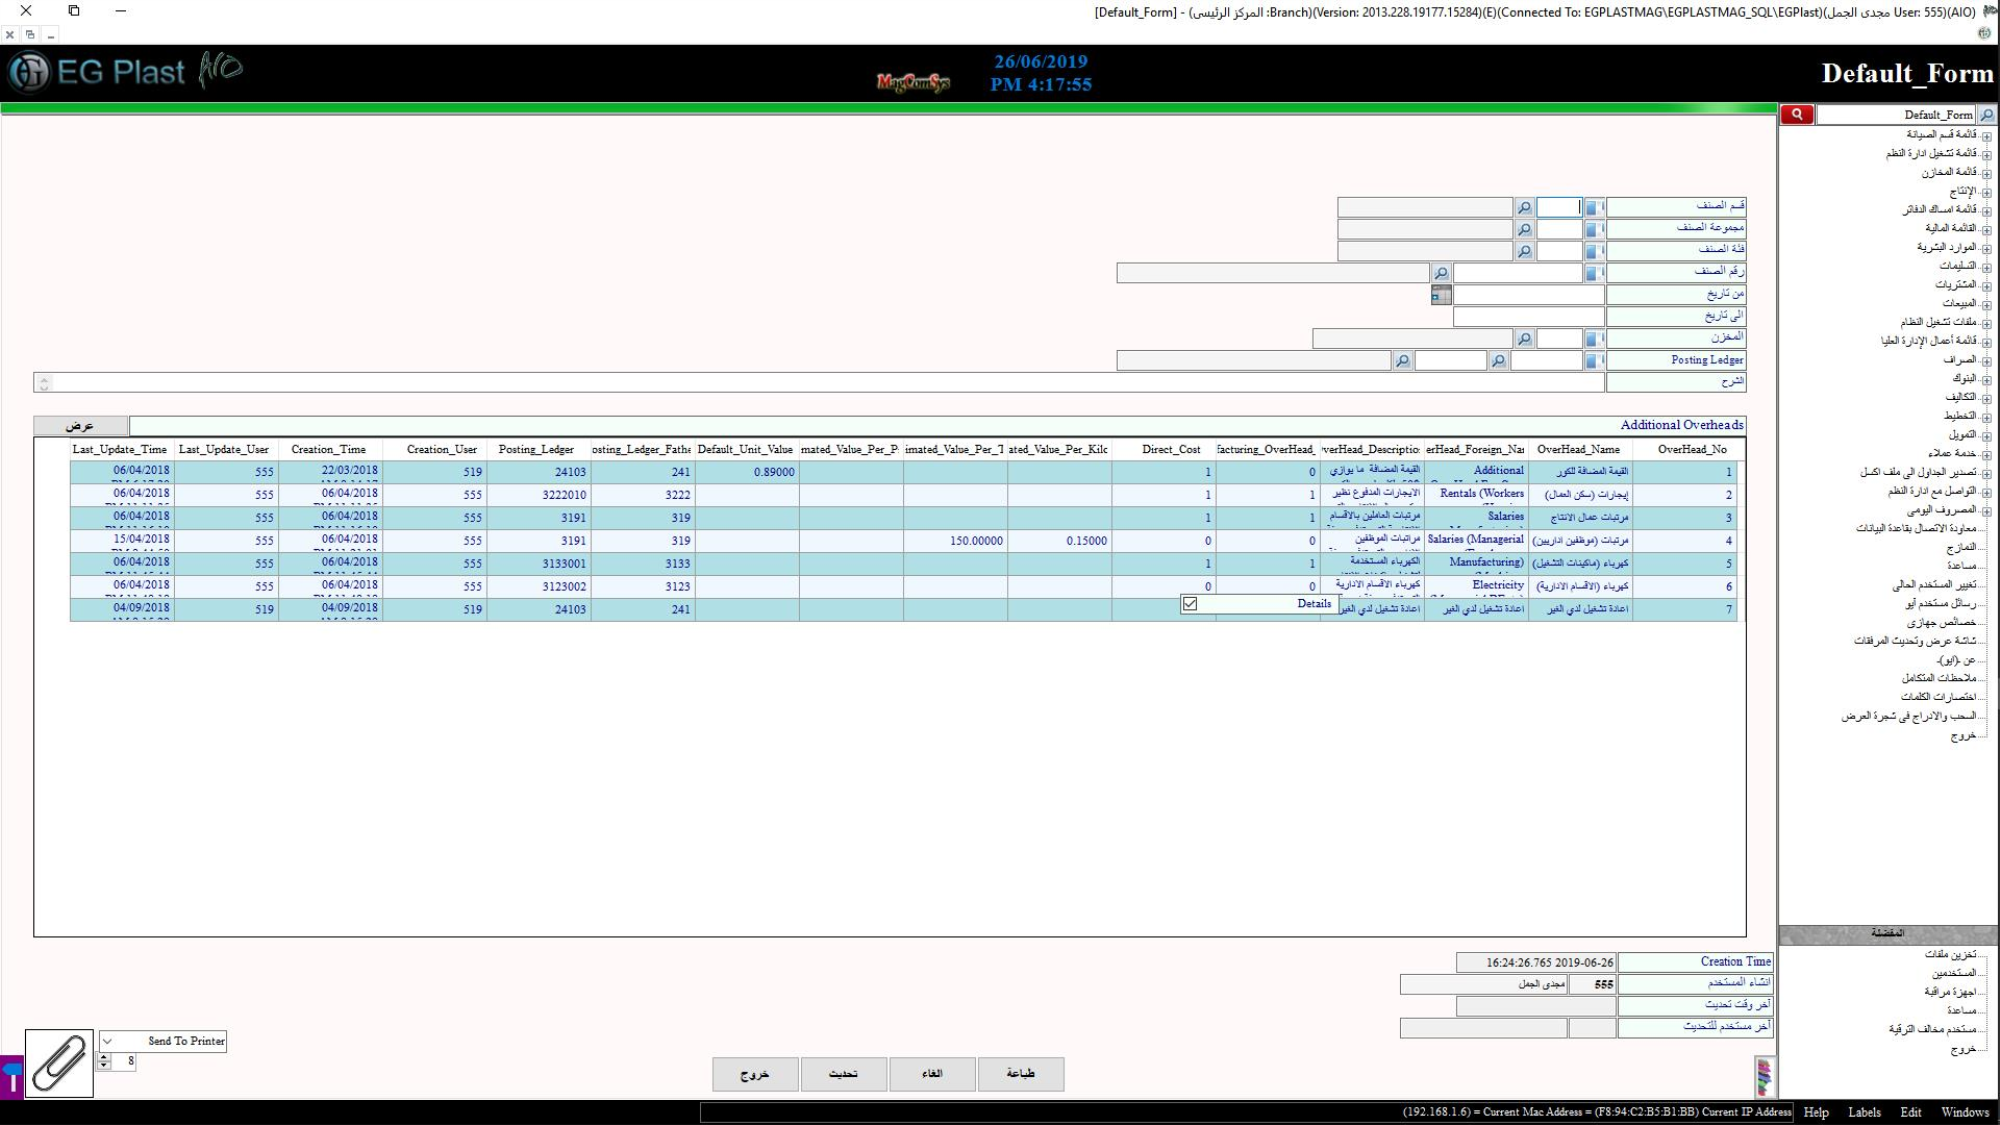Click the search icon for المخزن row
Screen dimensions: 2000x1125
pyautogui.click(x=1524, y=339)
